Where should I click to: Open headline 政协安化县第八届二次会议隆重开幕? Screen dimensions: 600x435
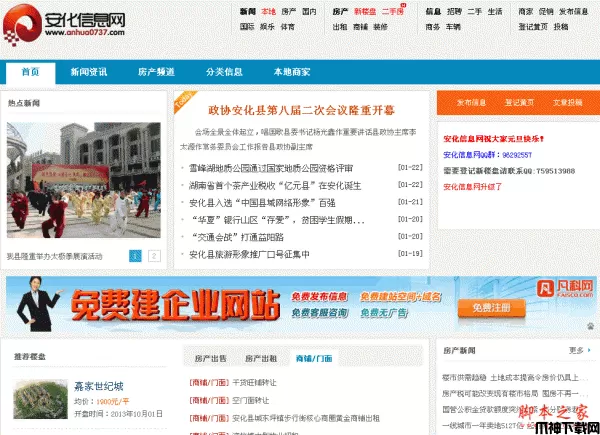pyautogui.click(x=302, y=110)
